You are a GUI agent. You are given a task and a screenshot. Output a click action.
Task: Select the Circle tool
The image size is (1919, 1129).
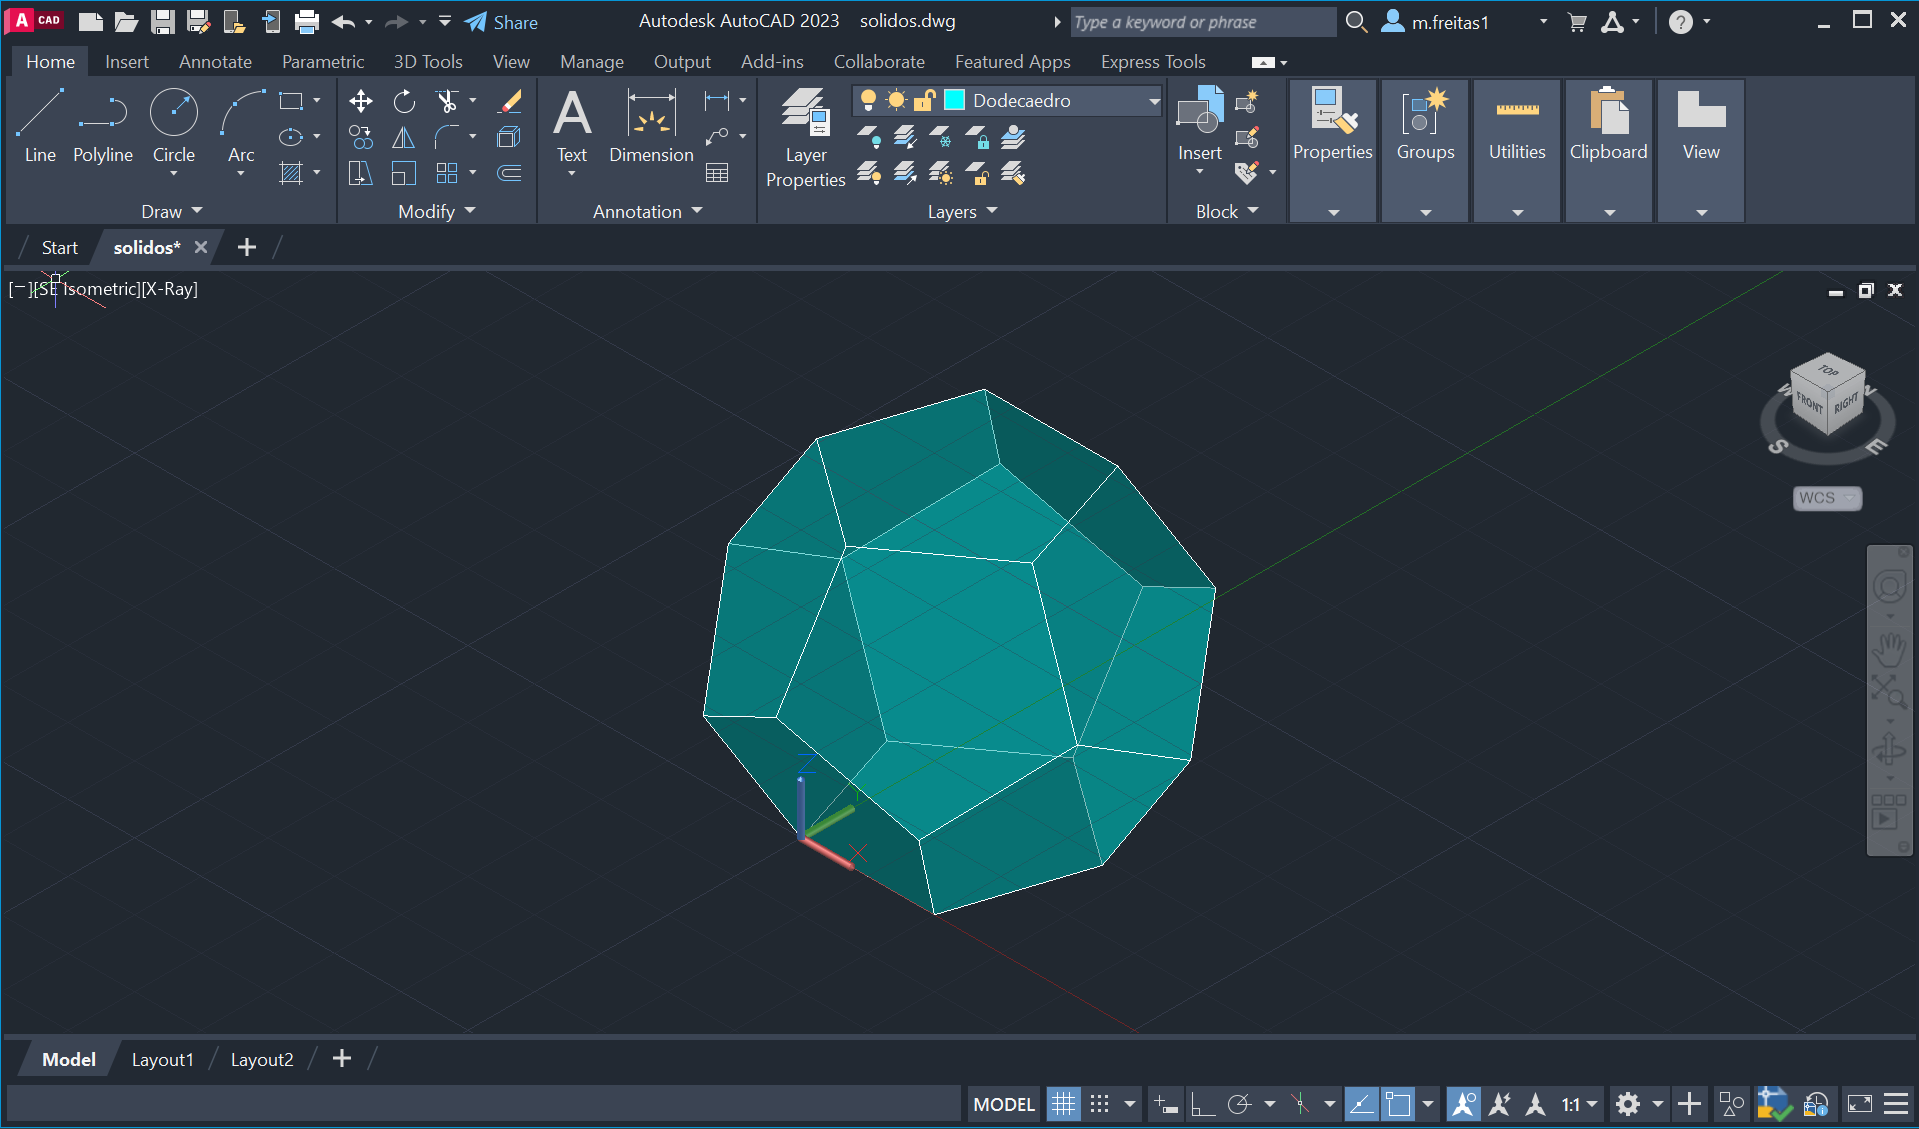click(174, 125)
